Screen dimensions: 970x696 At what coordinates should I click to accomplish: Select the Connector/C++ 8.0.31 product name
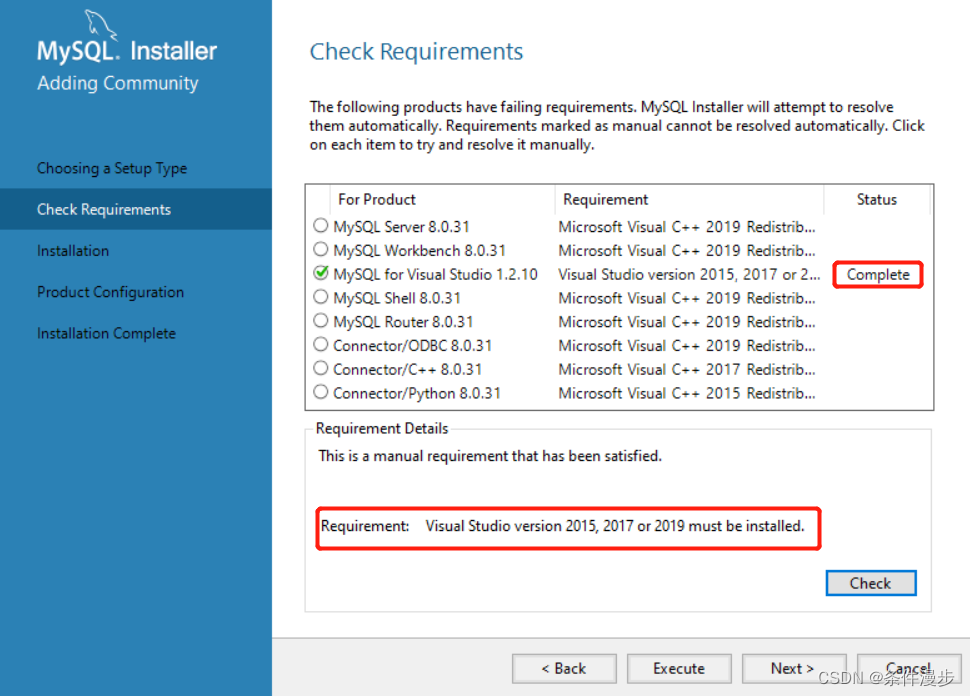408,369
